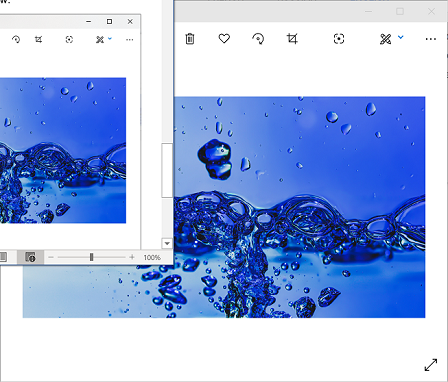The height and width of the screenshot is (382, 448).
Task: Select the highlighted view mode icon in the status bar
Action: coord(30,257)
